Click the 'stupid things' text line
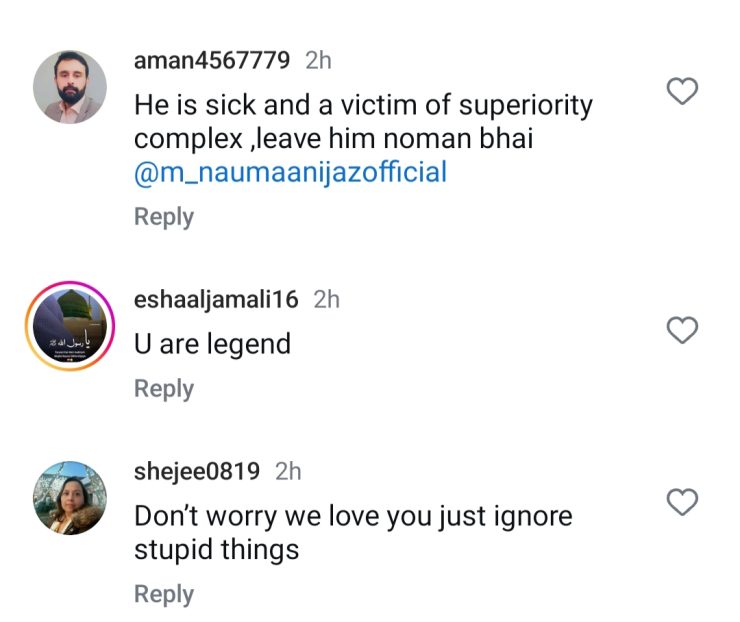740x622 pixels. pos(217,550)
